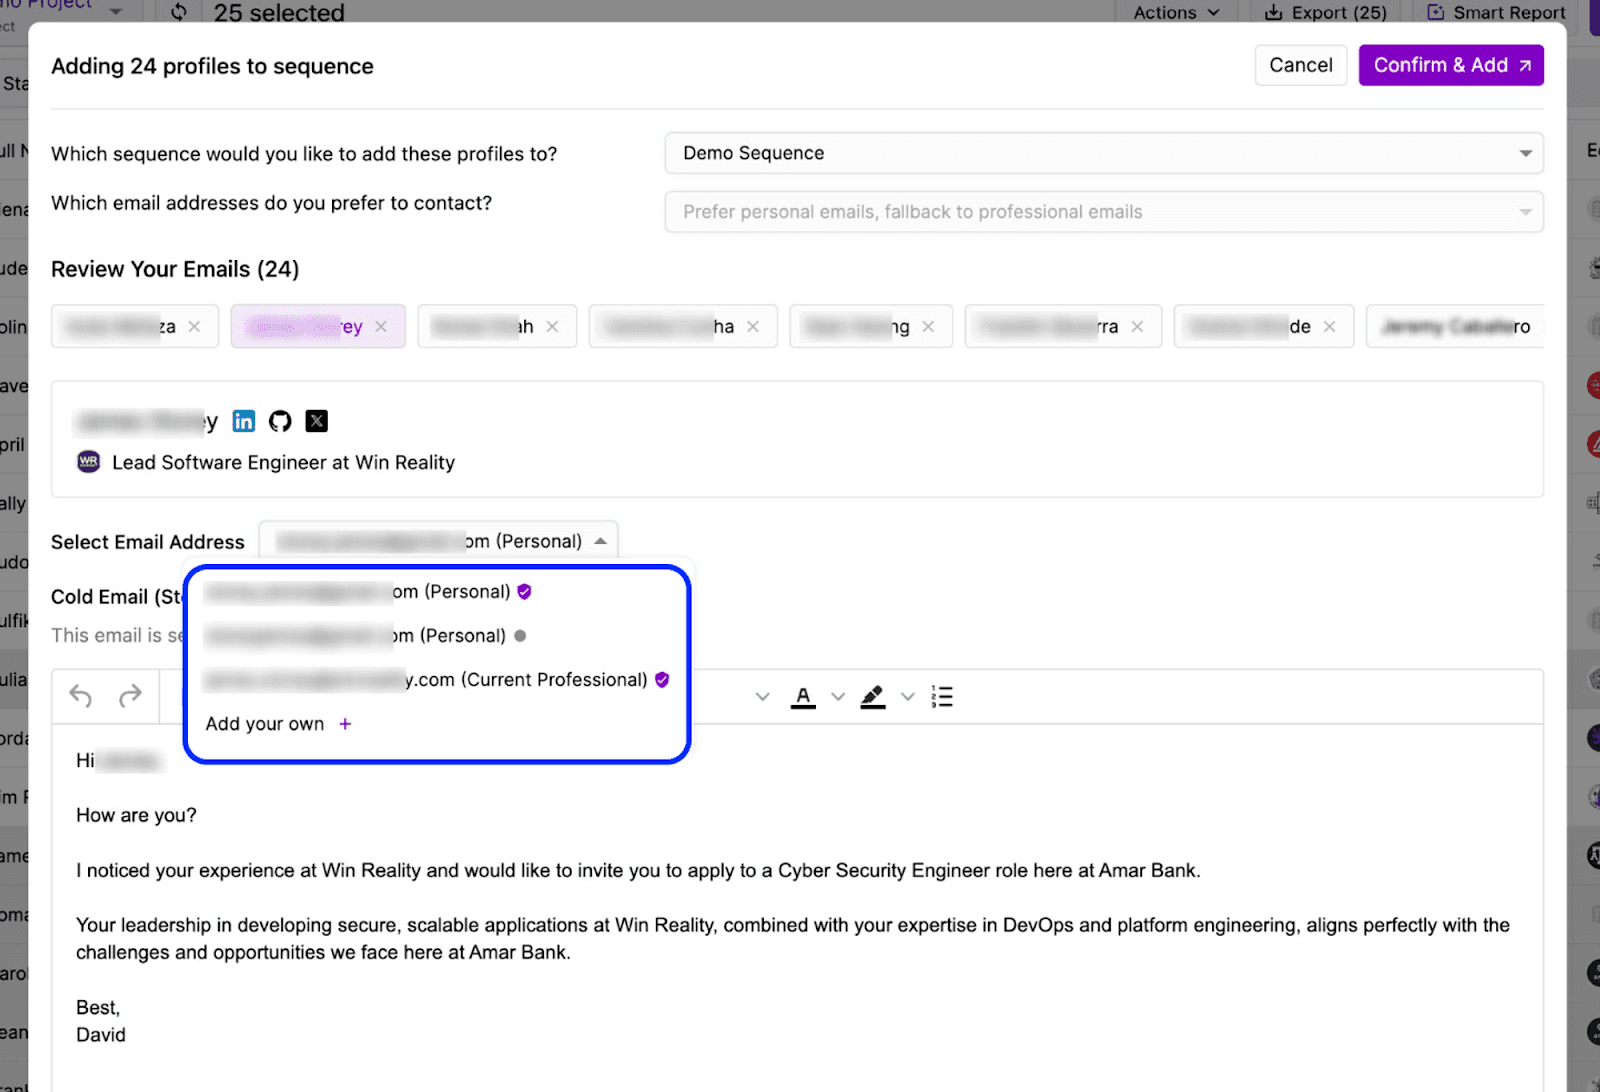Click the Cancel button
The width and height of the screenshot is (1600, 1092).
click(1300, 65)
